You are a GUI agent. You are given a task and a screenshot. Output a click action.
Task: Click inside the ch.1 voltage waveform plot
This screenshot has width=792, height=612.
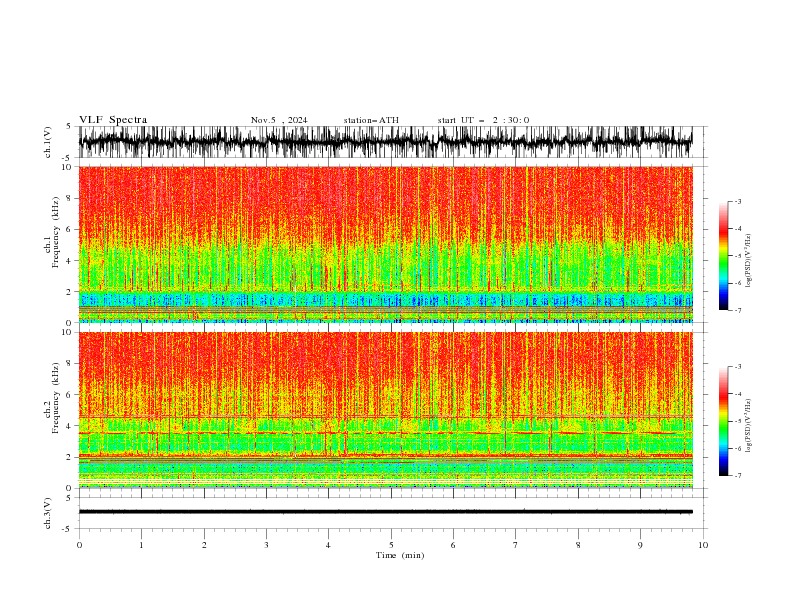(385, 142)
